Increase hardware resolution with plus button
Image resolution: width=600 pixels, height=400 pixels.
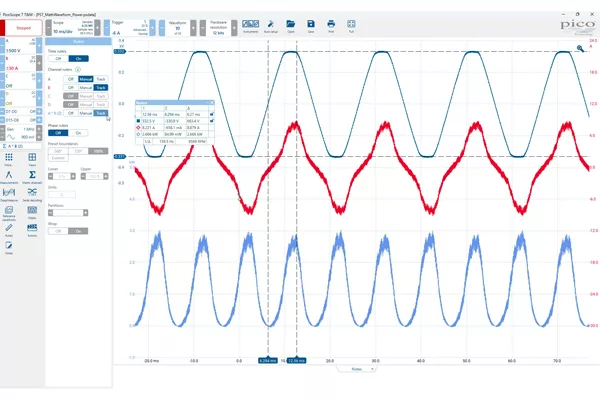234,28
